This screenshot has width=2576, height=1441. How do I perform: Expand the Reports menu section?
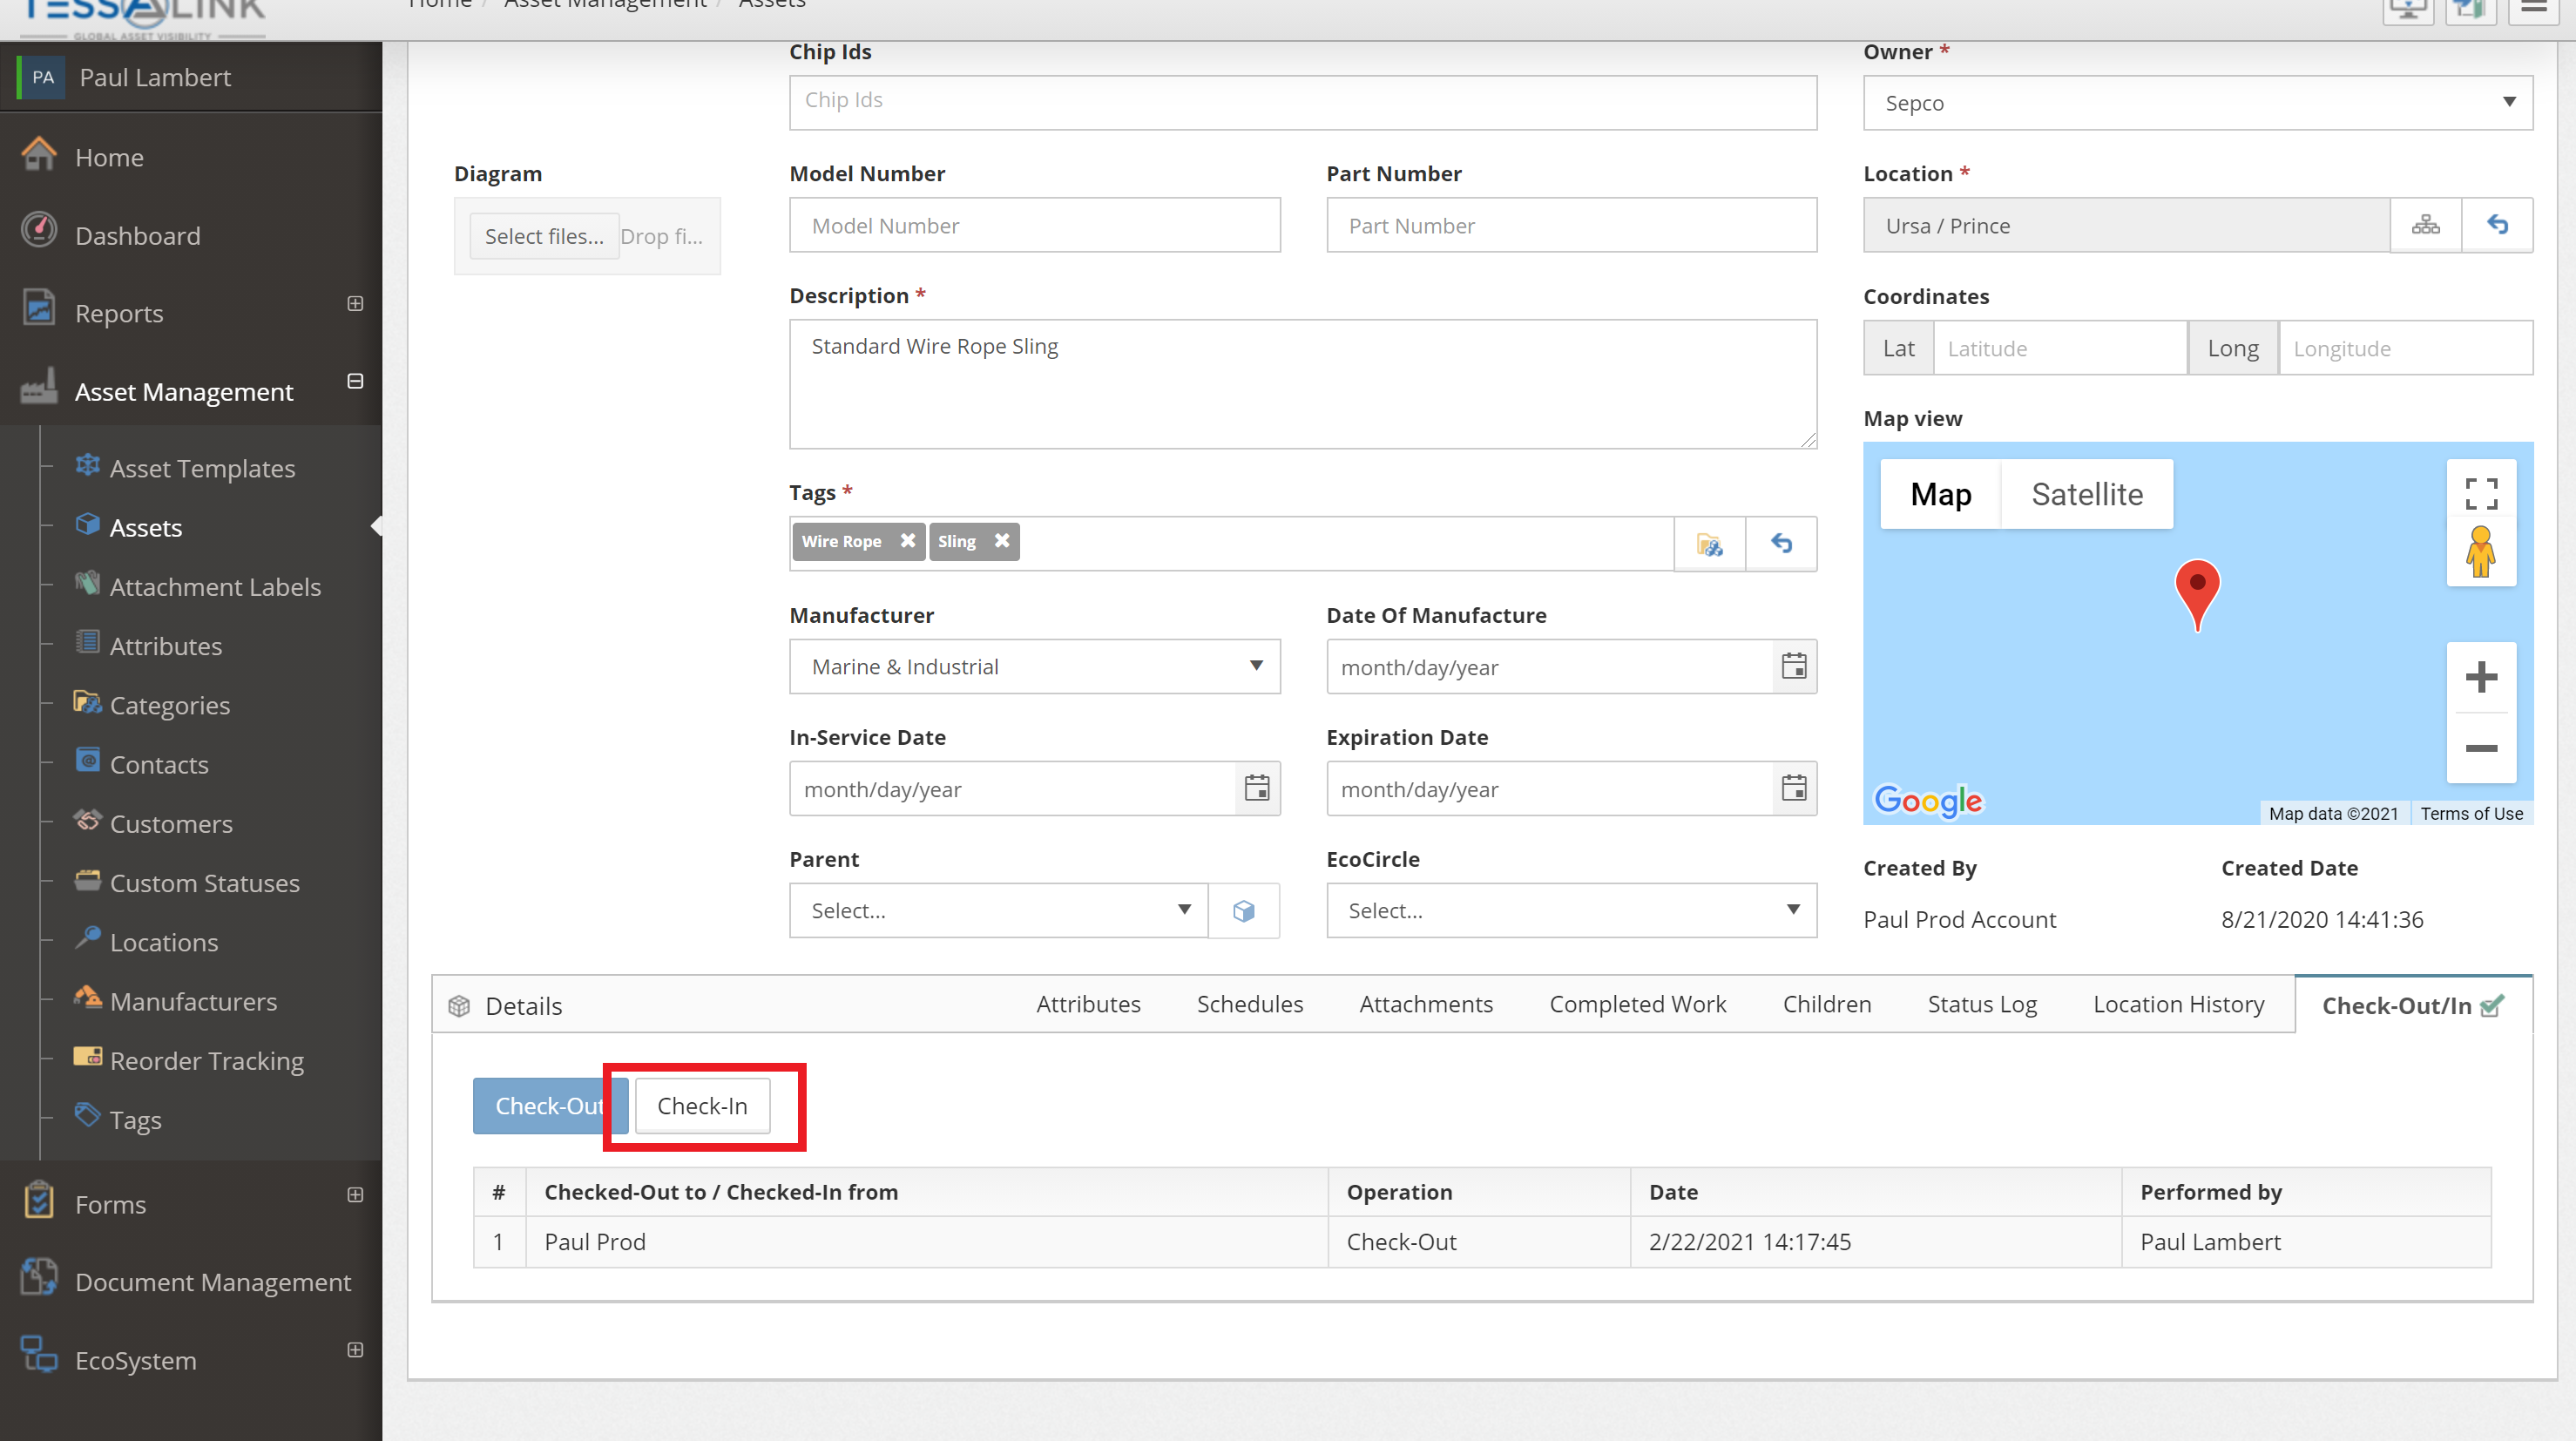click(x=355, y=303)
